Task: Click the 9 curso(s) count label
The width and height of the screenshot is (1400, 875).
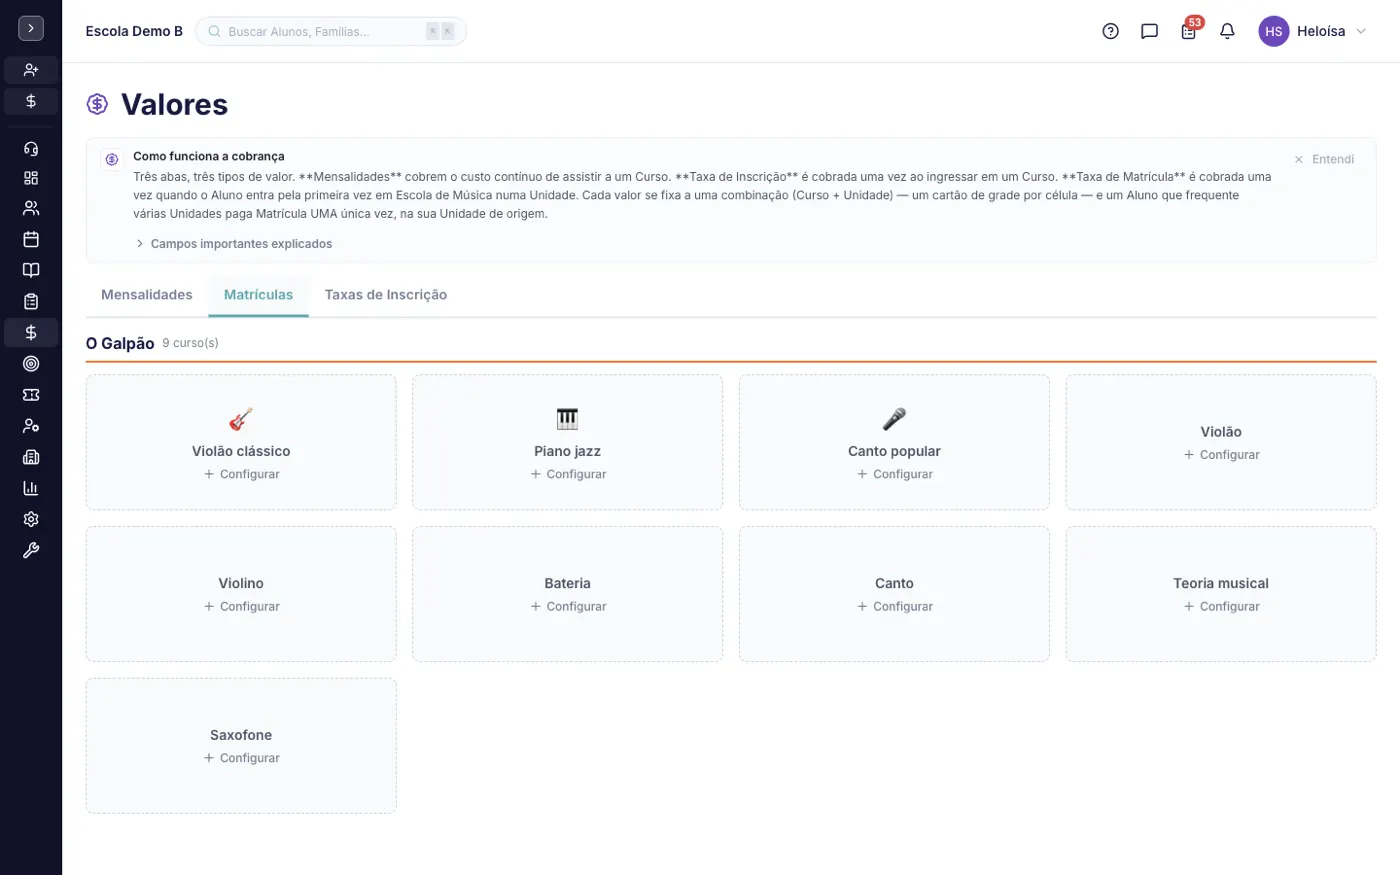Action: point(190,343)
